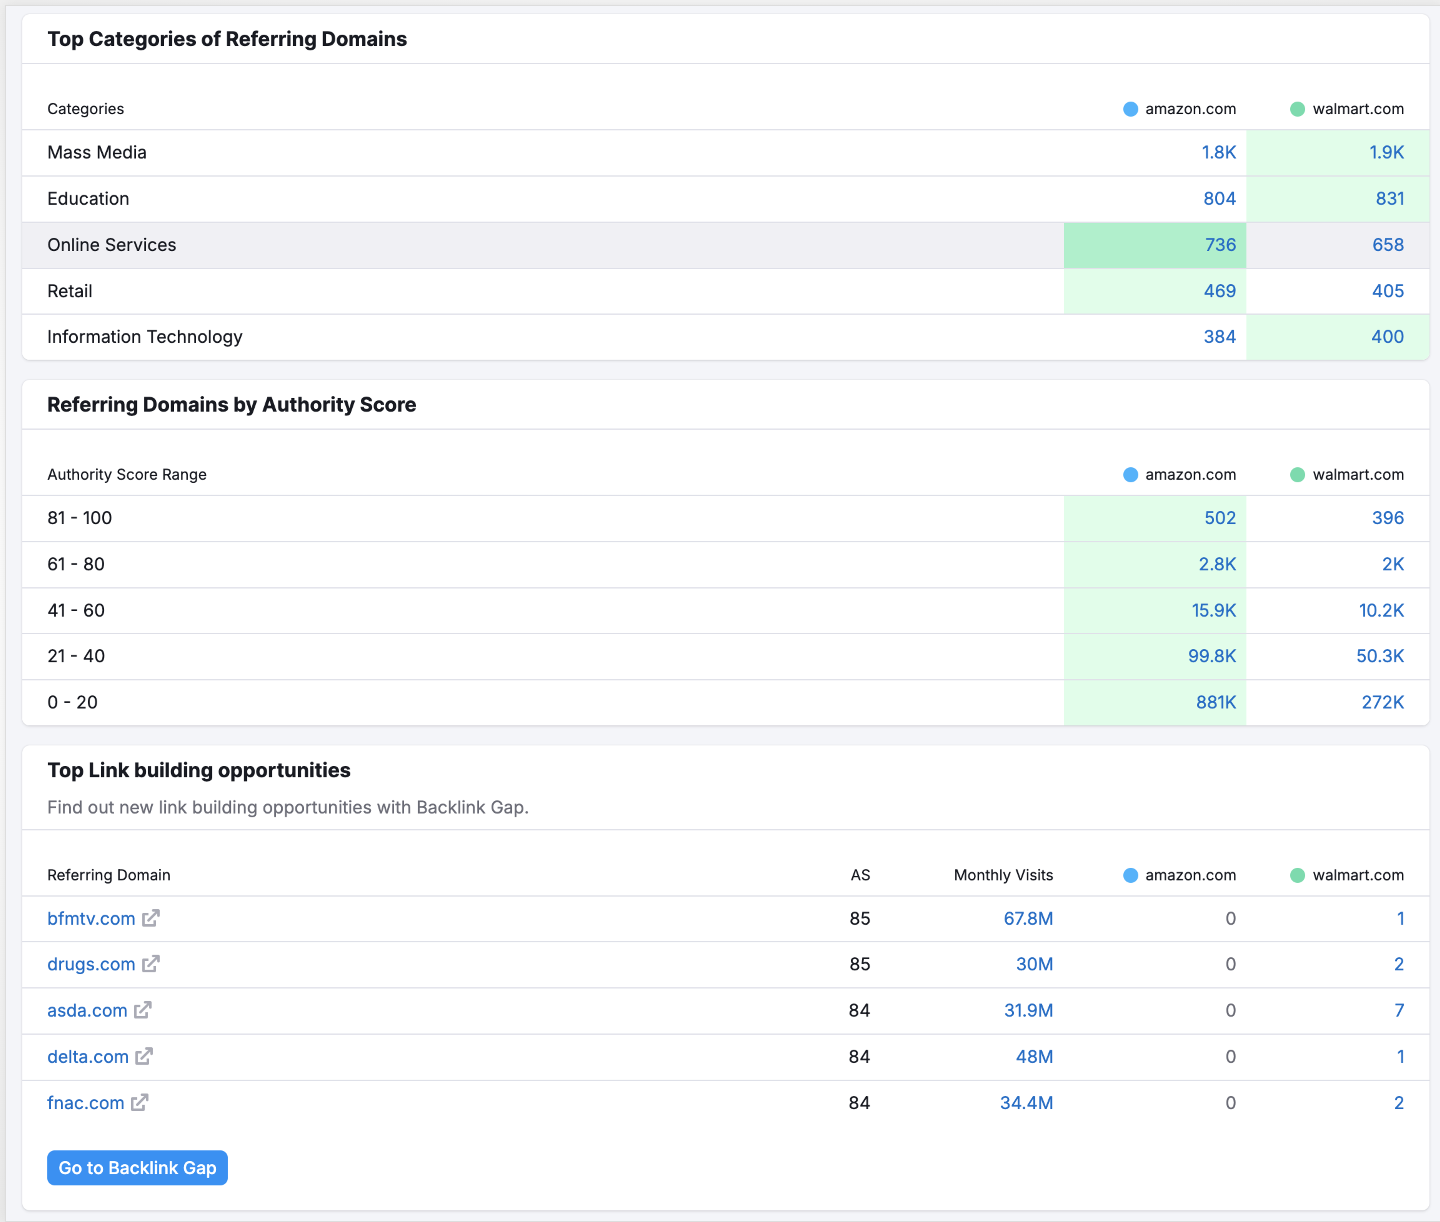Select the 881K count for 0-20 authority range

[1216, 702]
